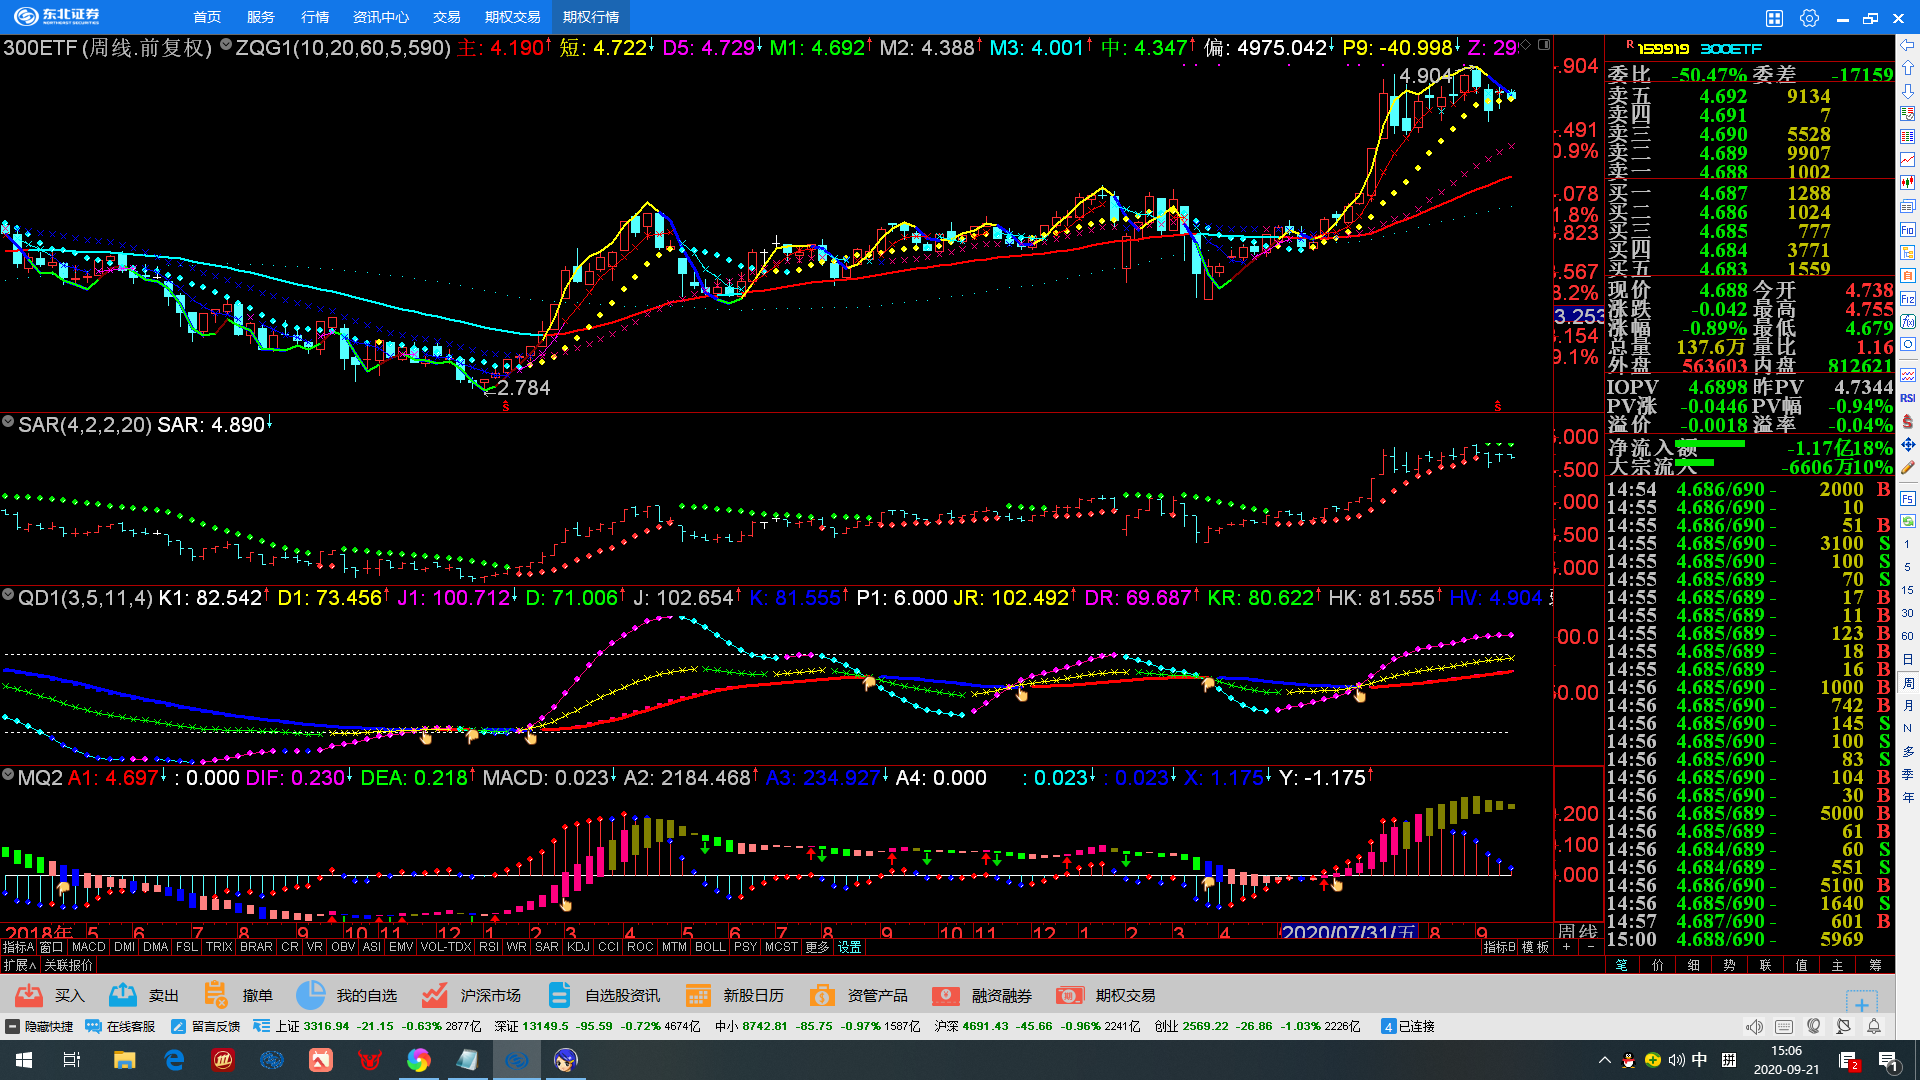Switch to MACD indicator tab
Screen dimensions: 1920x1080
point(88,947)
